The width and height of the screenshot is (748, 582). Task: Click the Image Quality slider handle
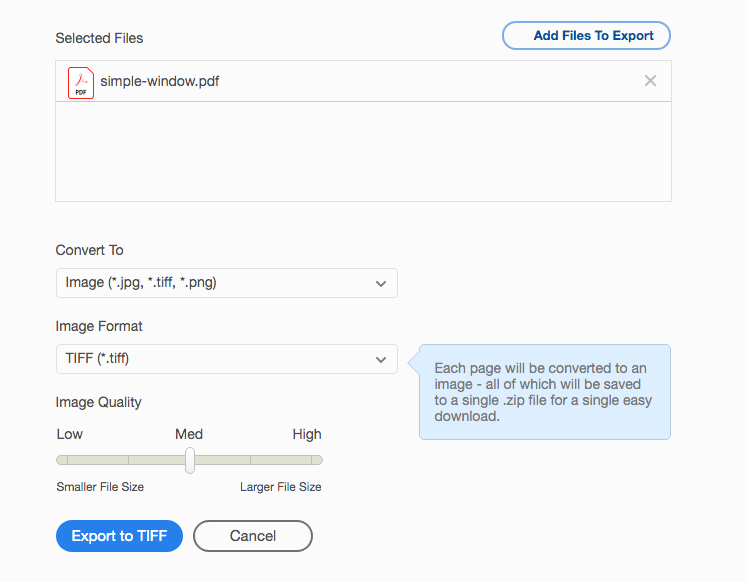(x=190, y=460)
